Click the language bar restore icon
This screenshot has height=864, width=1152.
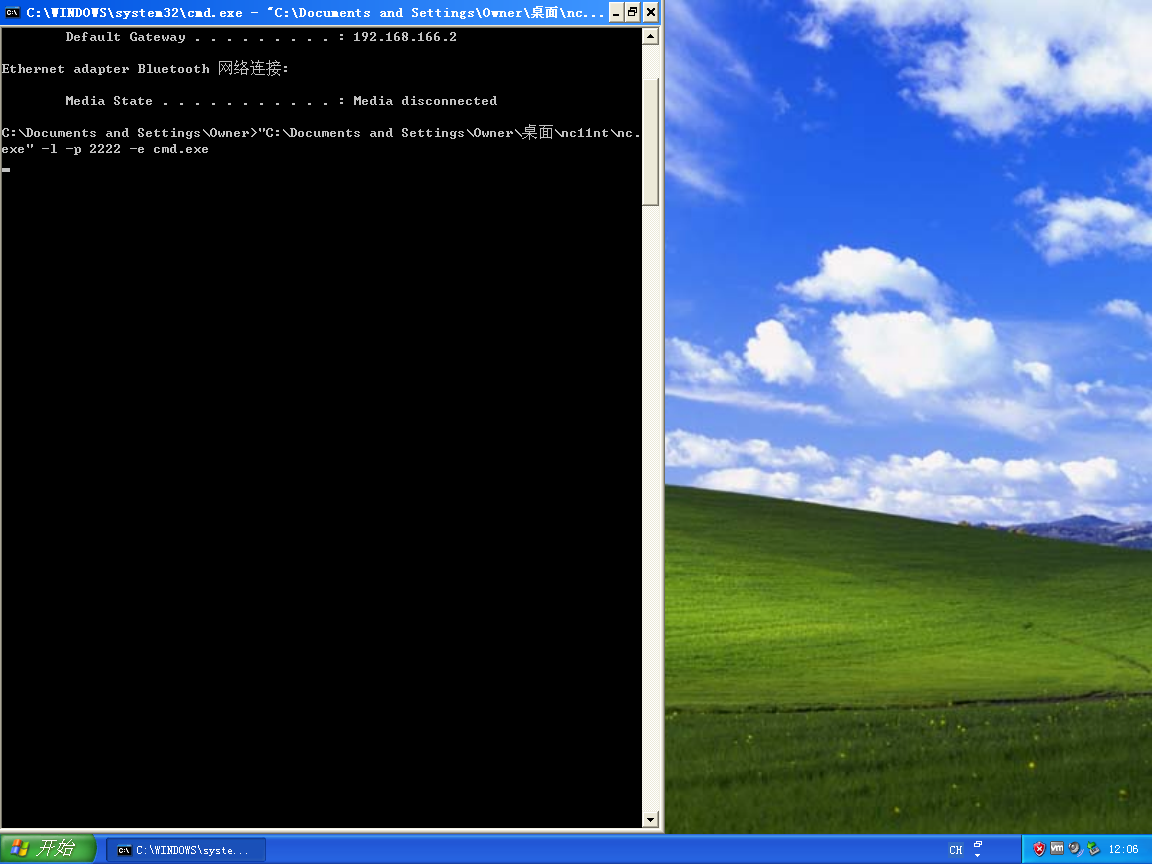(x=978, y=844)
